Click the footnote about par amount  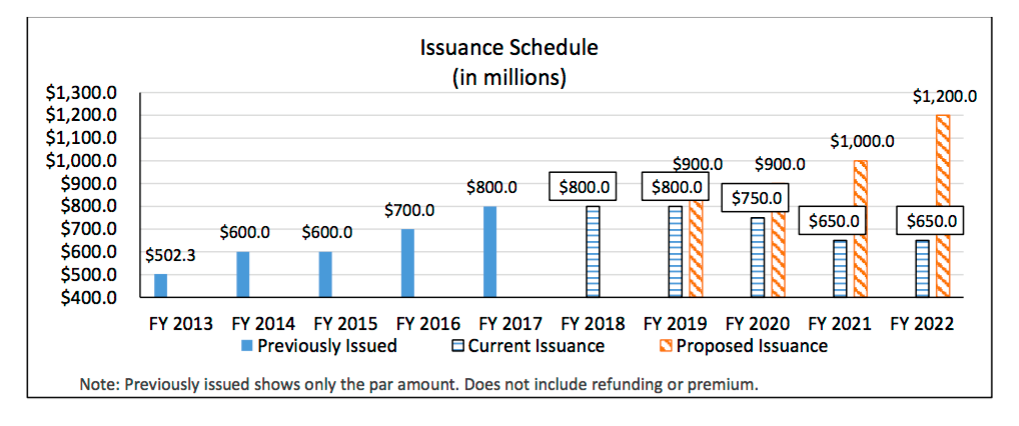418,384
